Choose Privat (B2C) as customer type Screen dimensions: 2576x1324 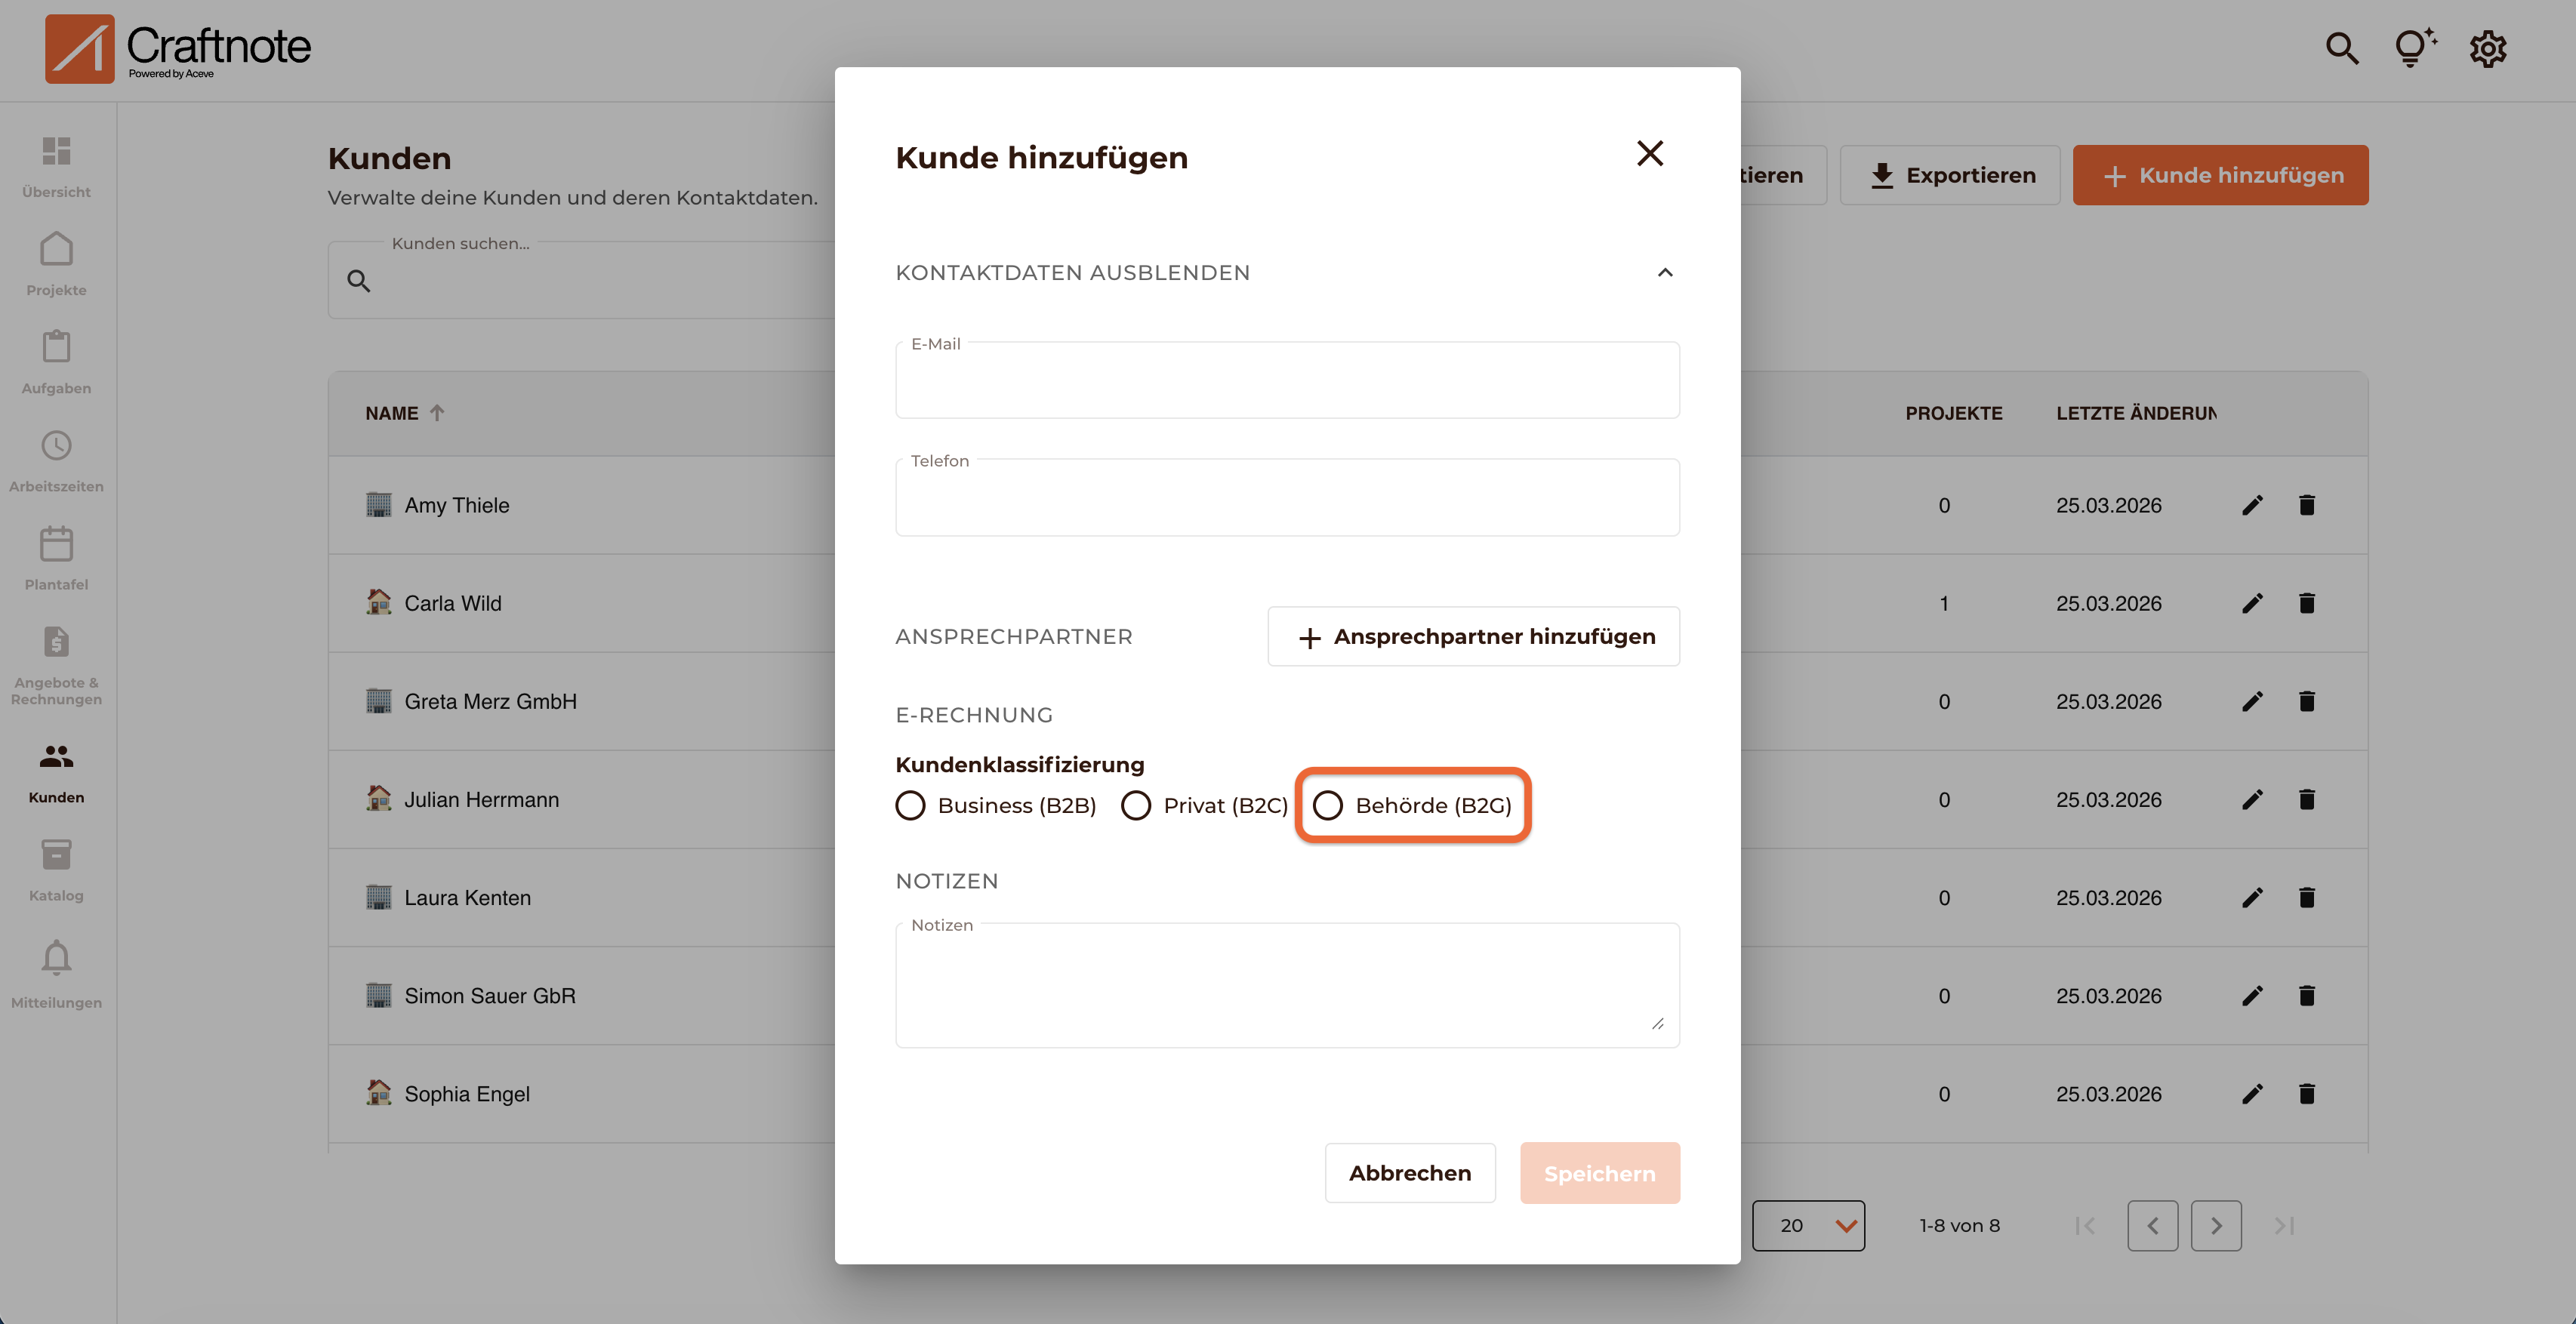coord(1136,805)
